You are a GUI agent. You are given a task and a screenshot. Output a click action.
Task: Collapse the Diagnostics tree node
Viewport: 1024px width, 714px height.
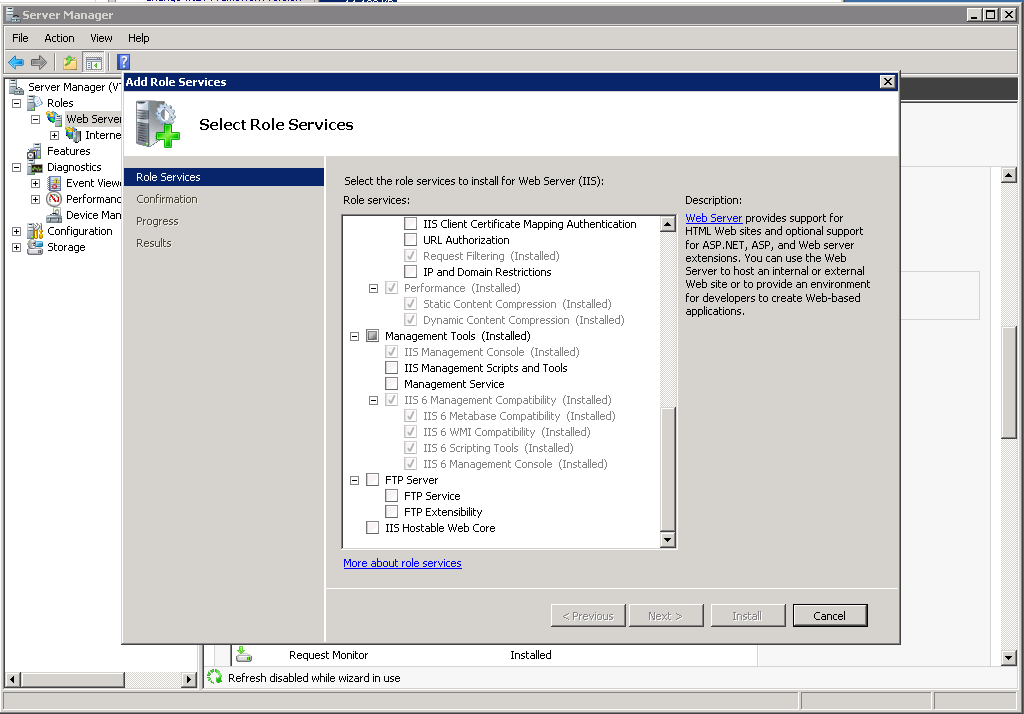click(x=16, y=167)
